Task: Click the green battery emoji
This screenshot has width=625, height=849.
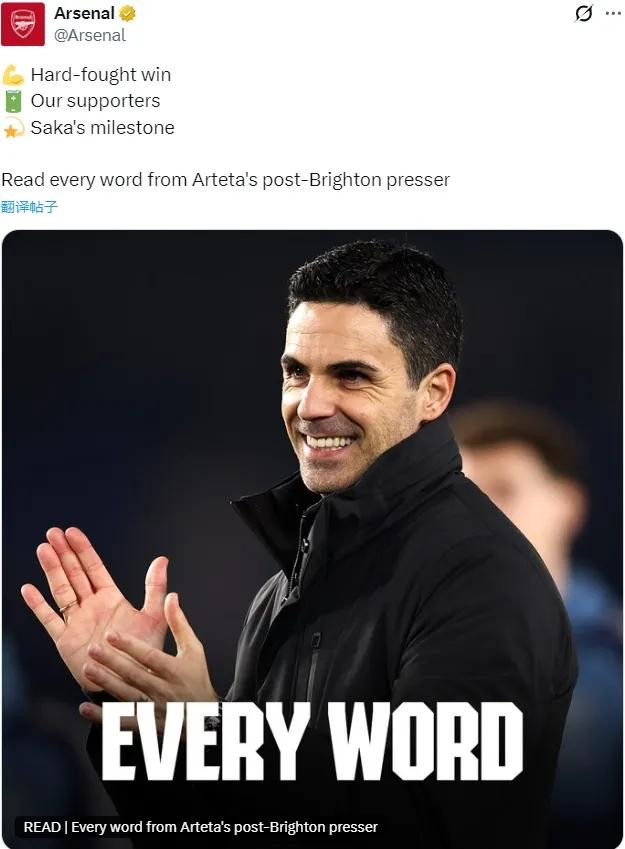Action: [13, 101]
